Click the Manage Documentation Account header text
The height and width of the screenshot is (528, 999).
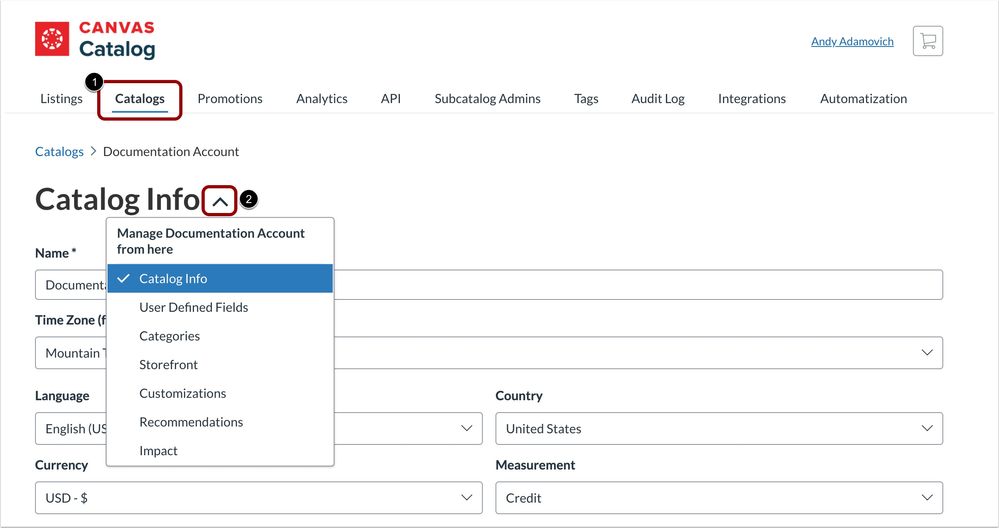(x=211, y=241)
